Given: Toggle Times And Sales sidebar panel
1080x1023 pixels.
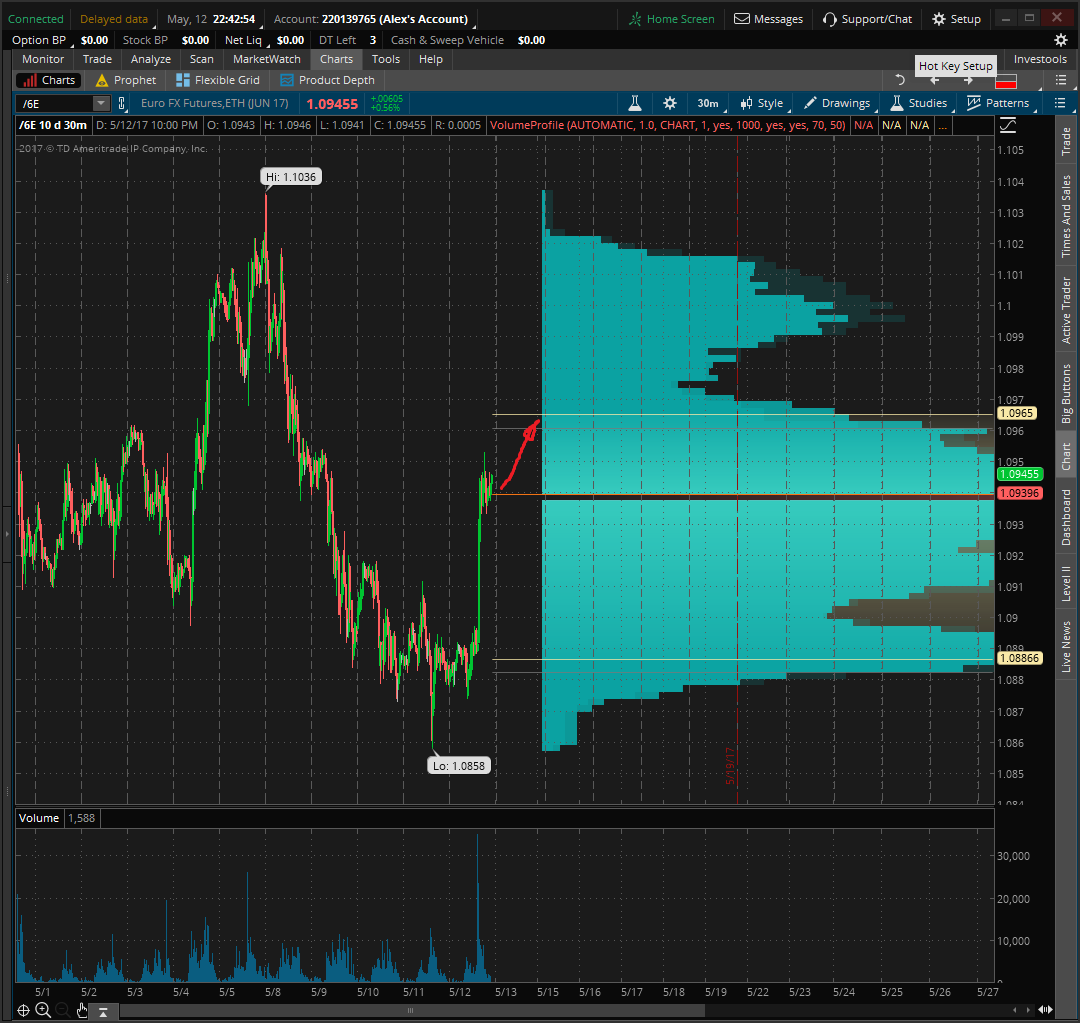Looking at the screenshot, I should click(x=1066, y=216).
